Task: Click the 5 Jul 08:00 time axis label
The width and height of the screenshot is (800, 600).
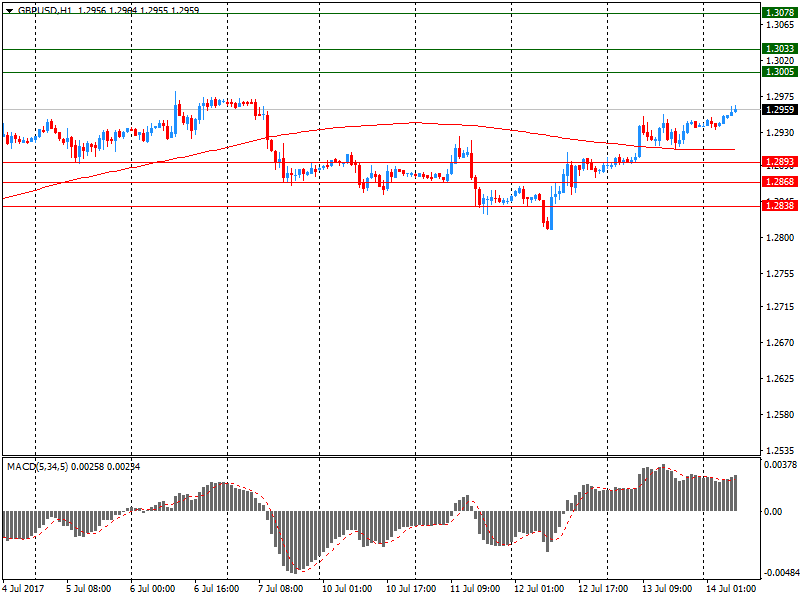Action: click(x=89, y=588)
